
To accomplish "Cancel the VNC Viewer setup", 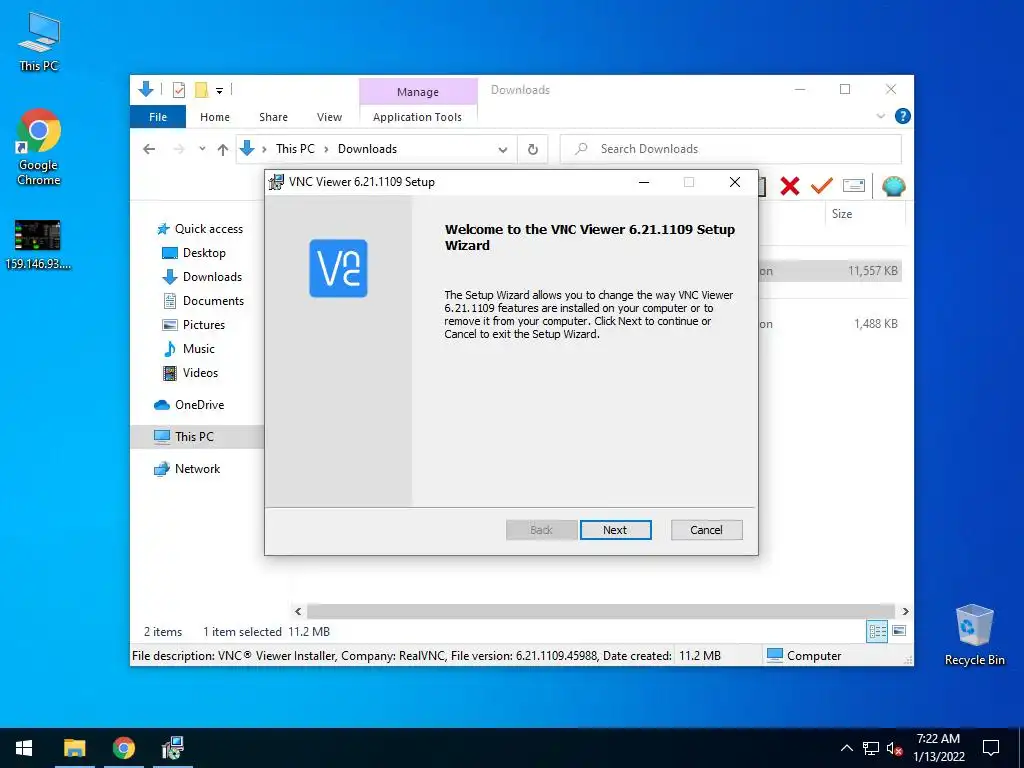I will (706, 530).
